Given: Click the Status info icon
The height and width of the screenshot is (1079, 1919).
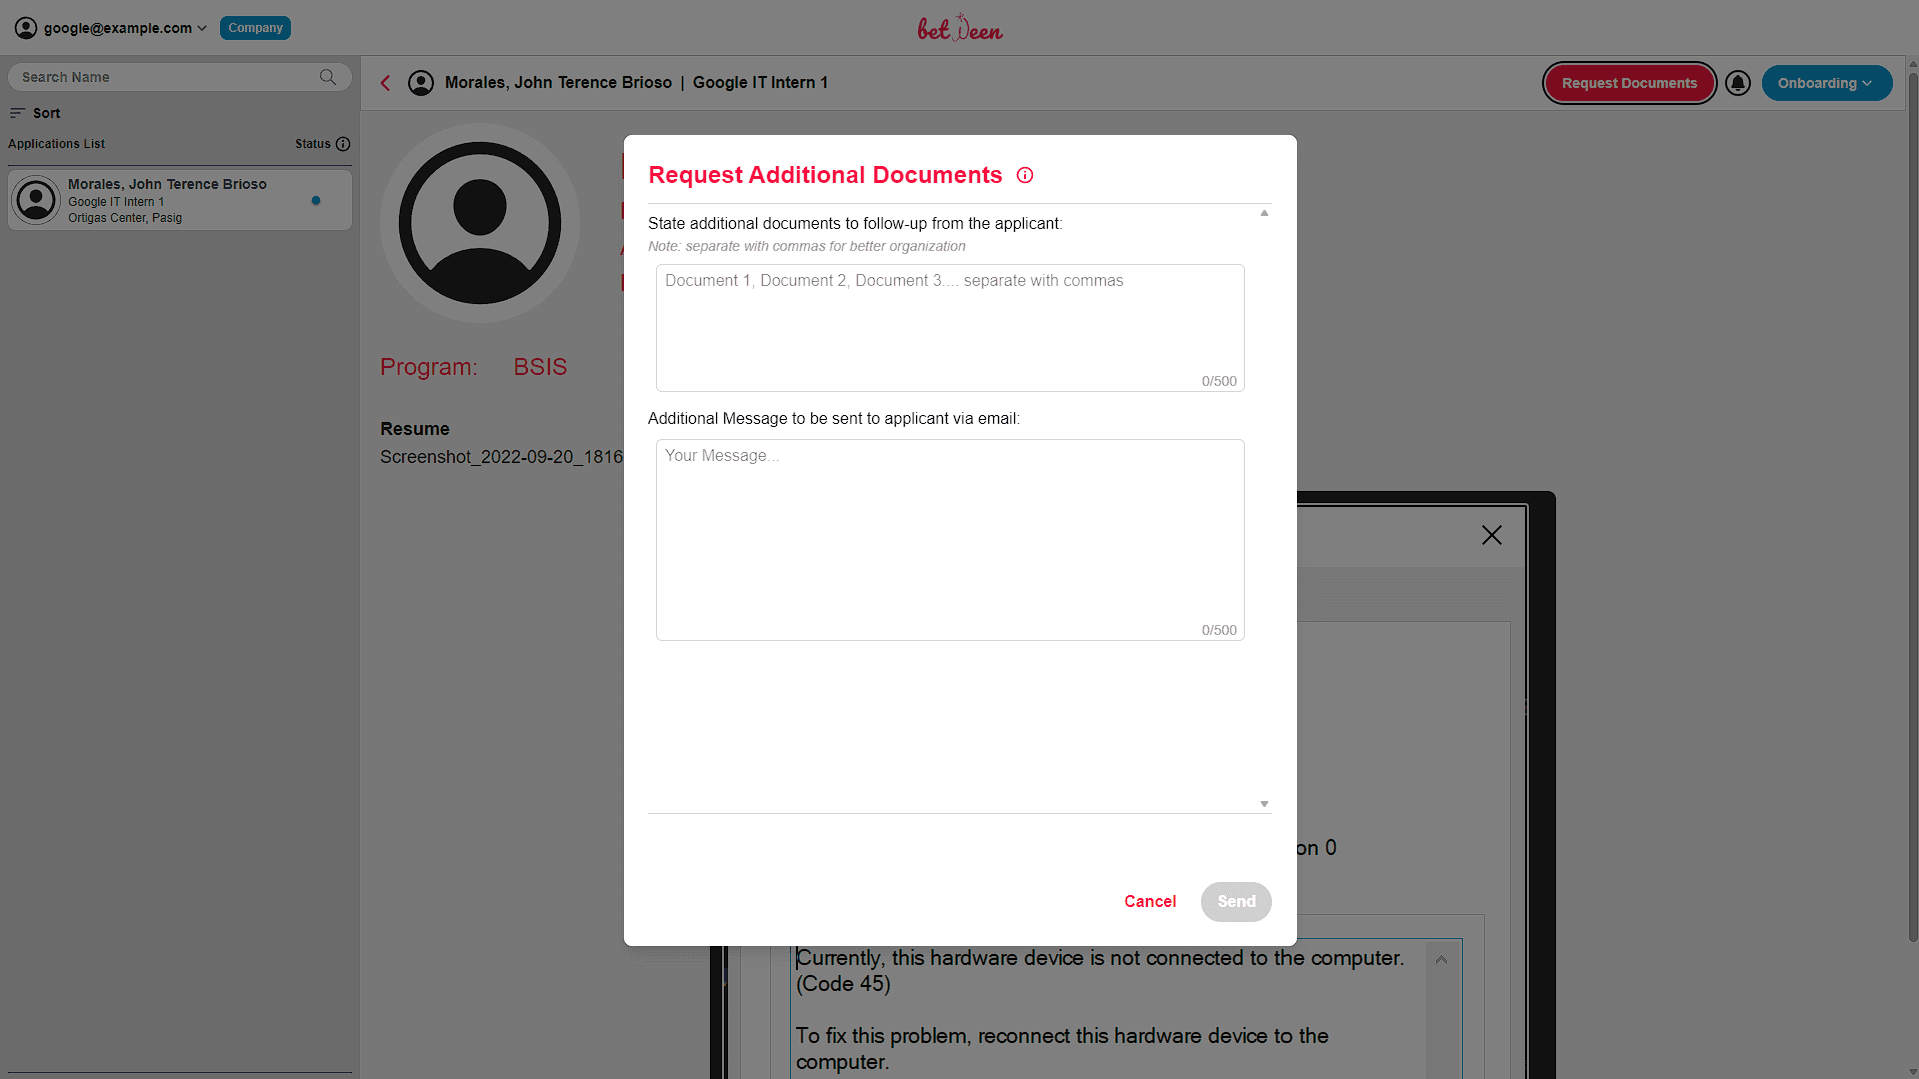Looking at the screenshot, I should pos(343,144).
